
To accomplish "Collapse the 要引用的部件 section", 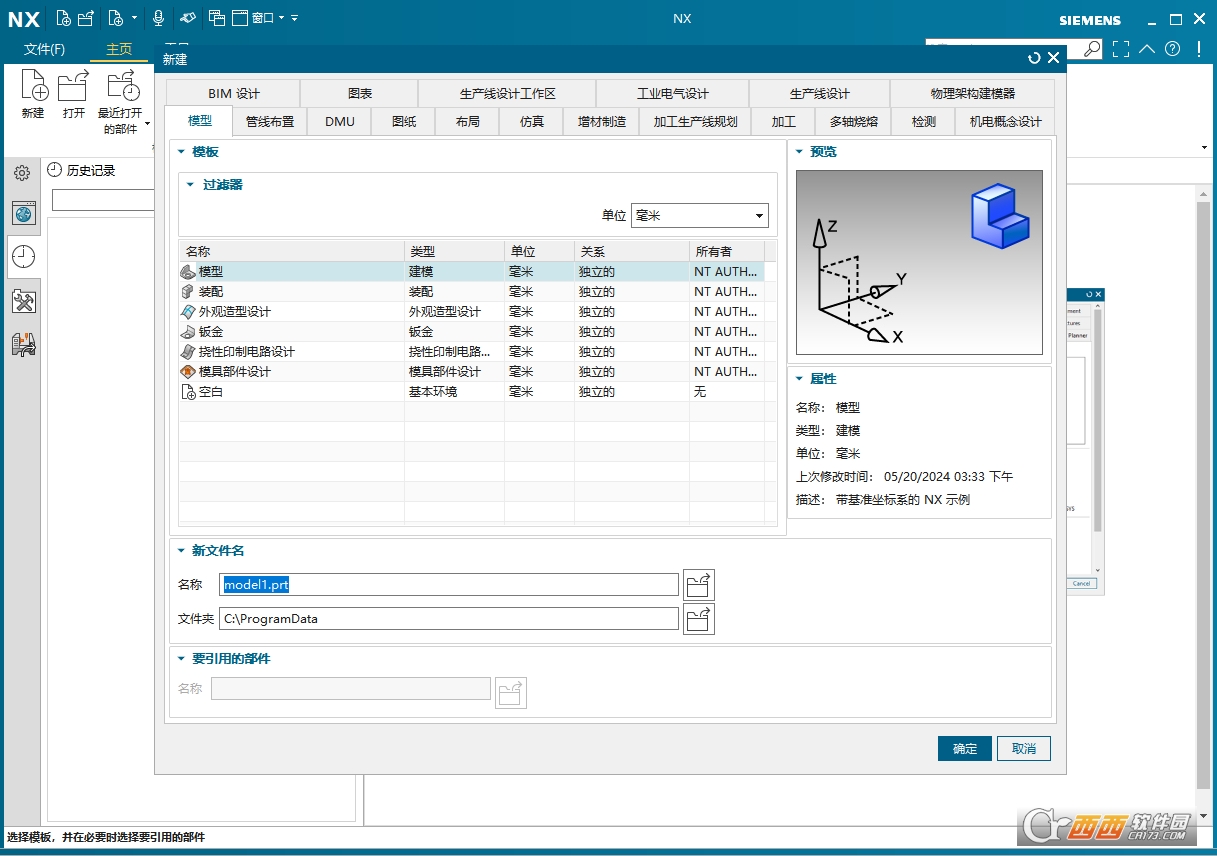I will [182, 659].
